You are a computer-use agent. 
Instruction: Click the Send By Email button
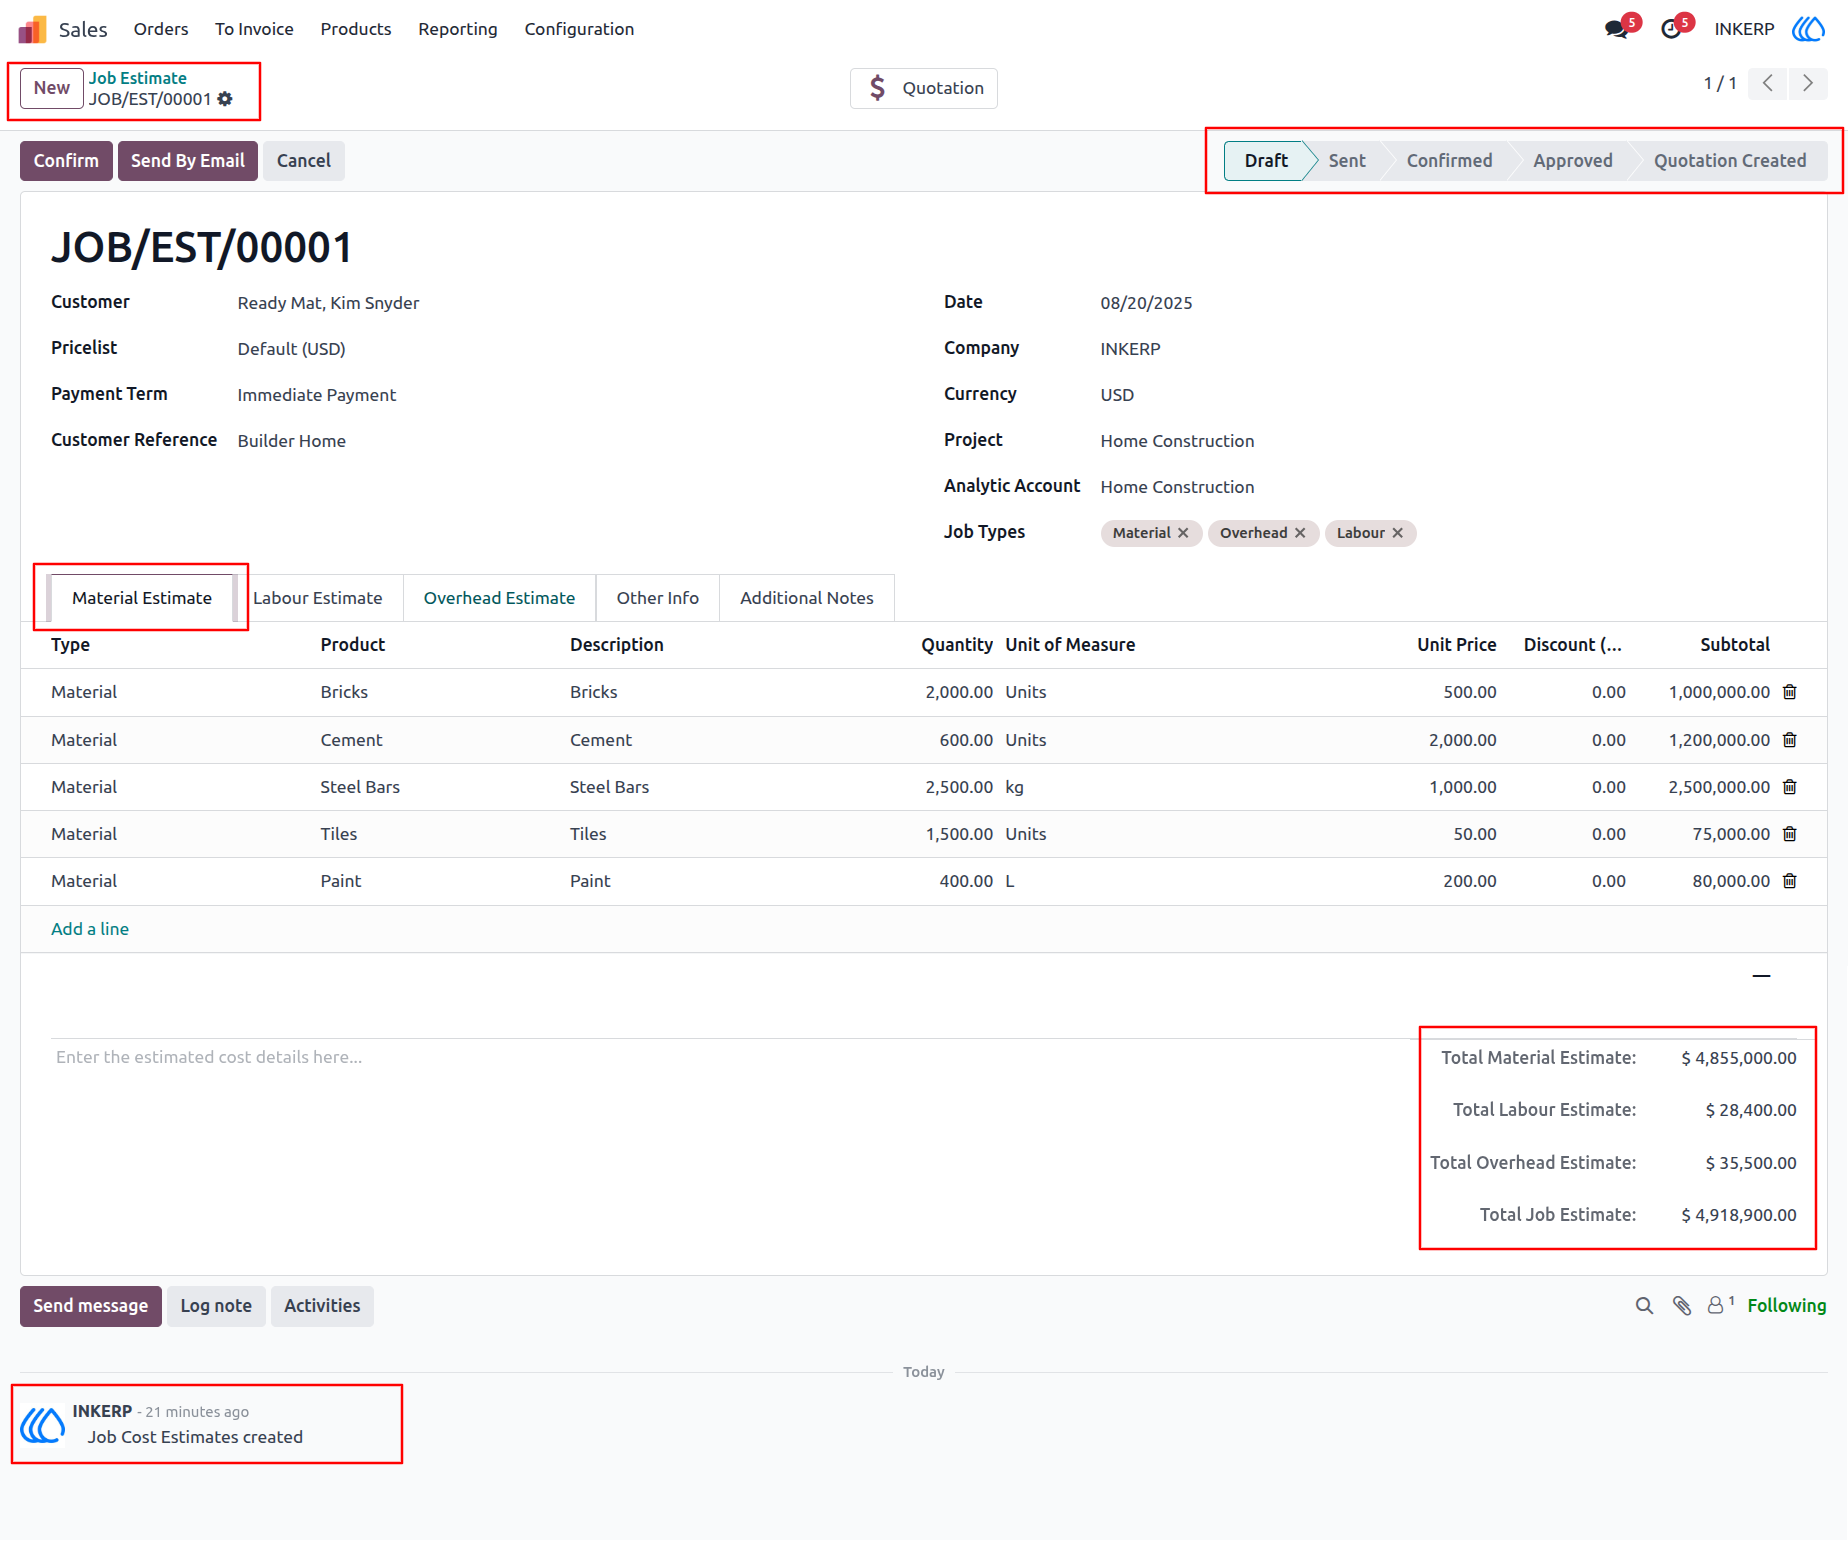click(188, 161)
